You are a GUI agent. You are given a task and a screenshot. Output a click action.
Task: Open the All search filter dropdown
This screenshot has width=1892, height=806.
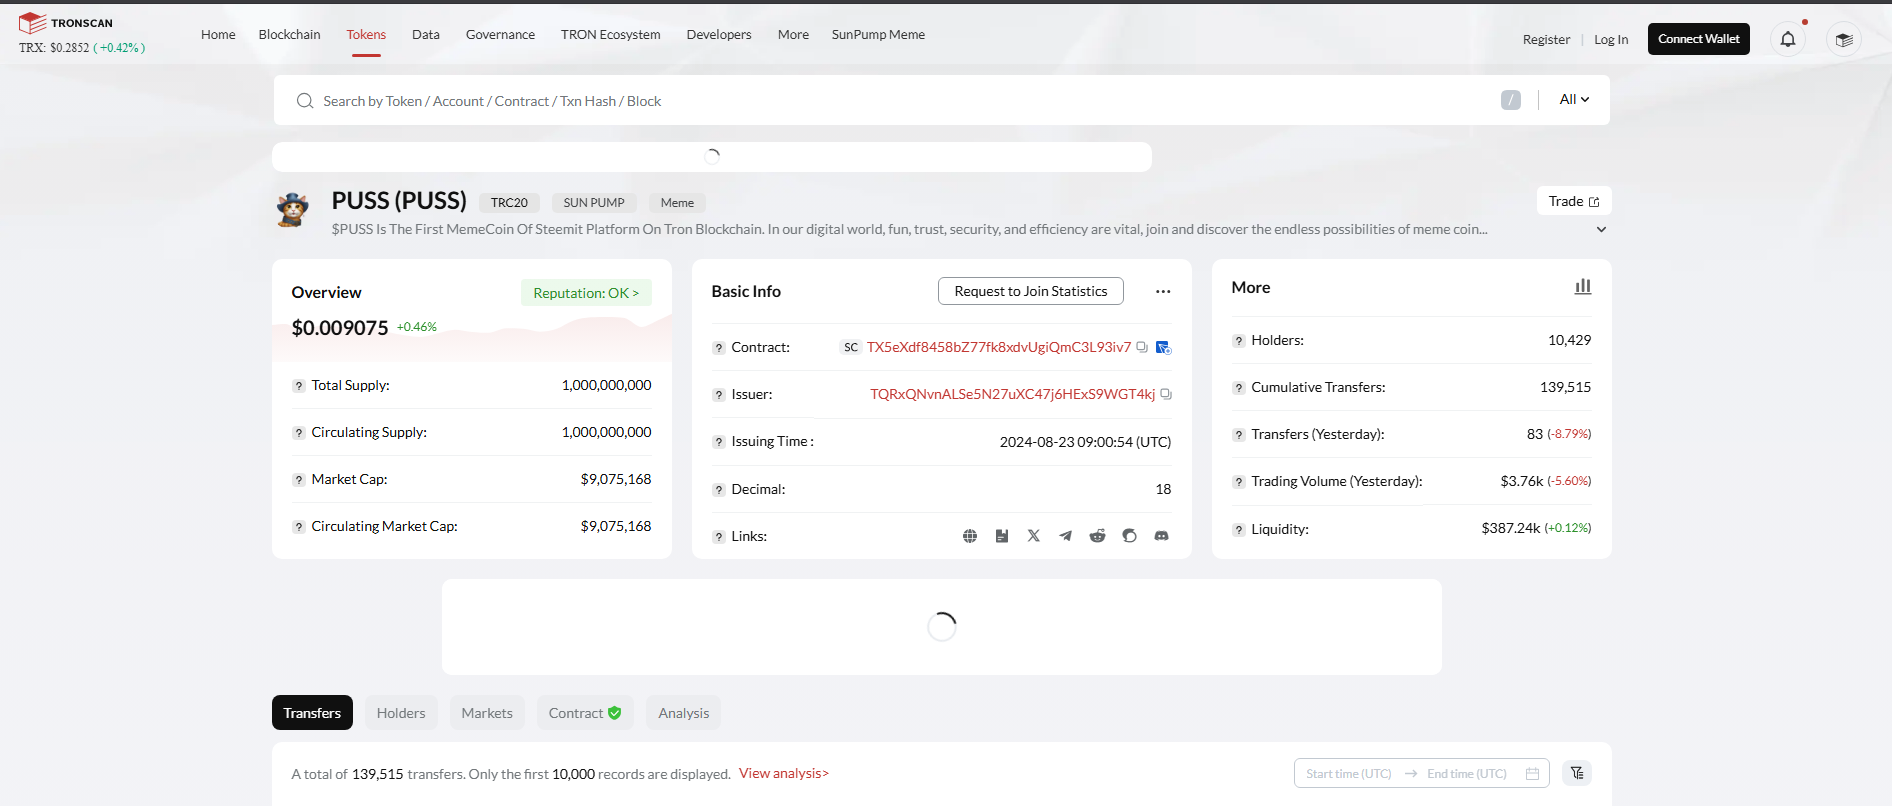1574,100
